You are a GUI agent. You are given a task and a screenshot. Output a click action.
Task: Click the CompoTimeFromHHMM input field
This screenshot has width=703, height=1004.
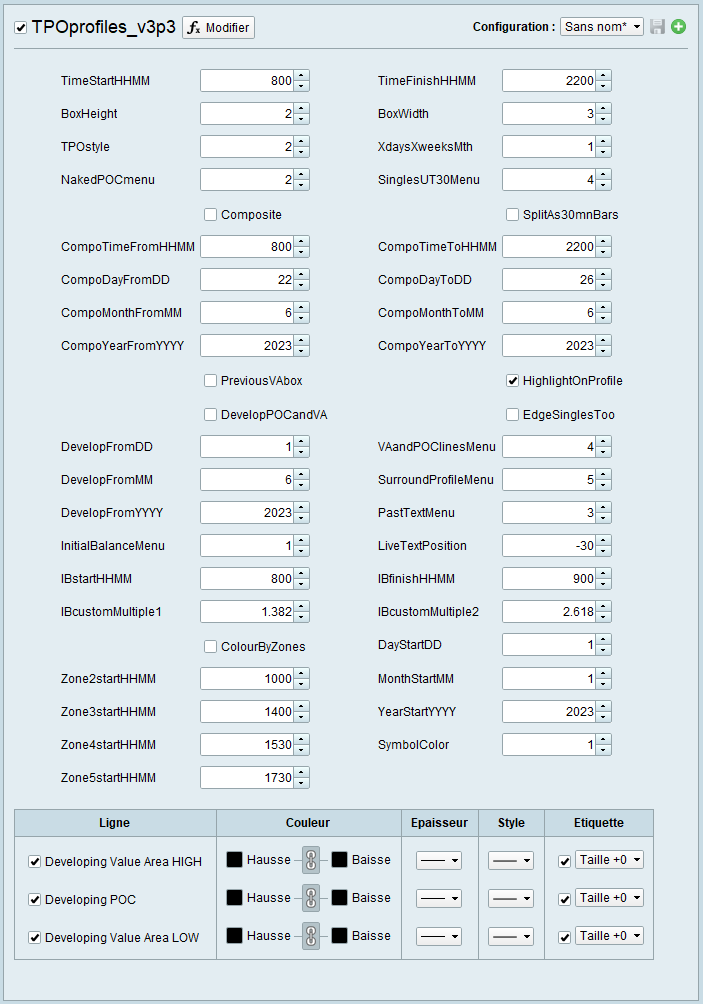click(x=247, y=247)
